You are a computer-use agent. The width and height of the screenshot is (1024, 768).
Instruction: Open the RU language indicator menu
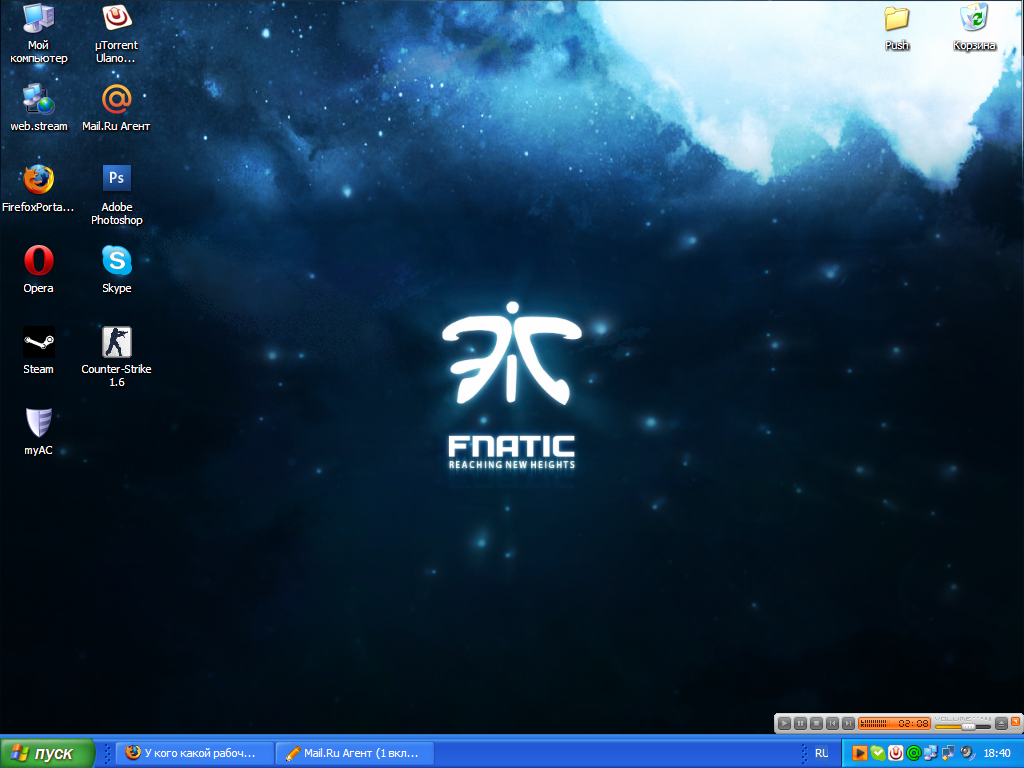tap(821, 753)
